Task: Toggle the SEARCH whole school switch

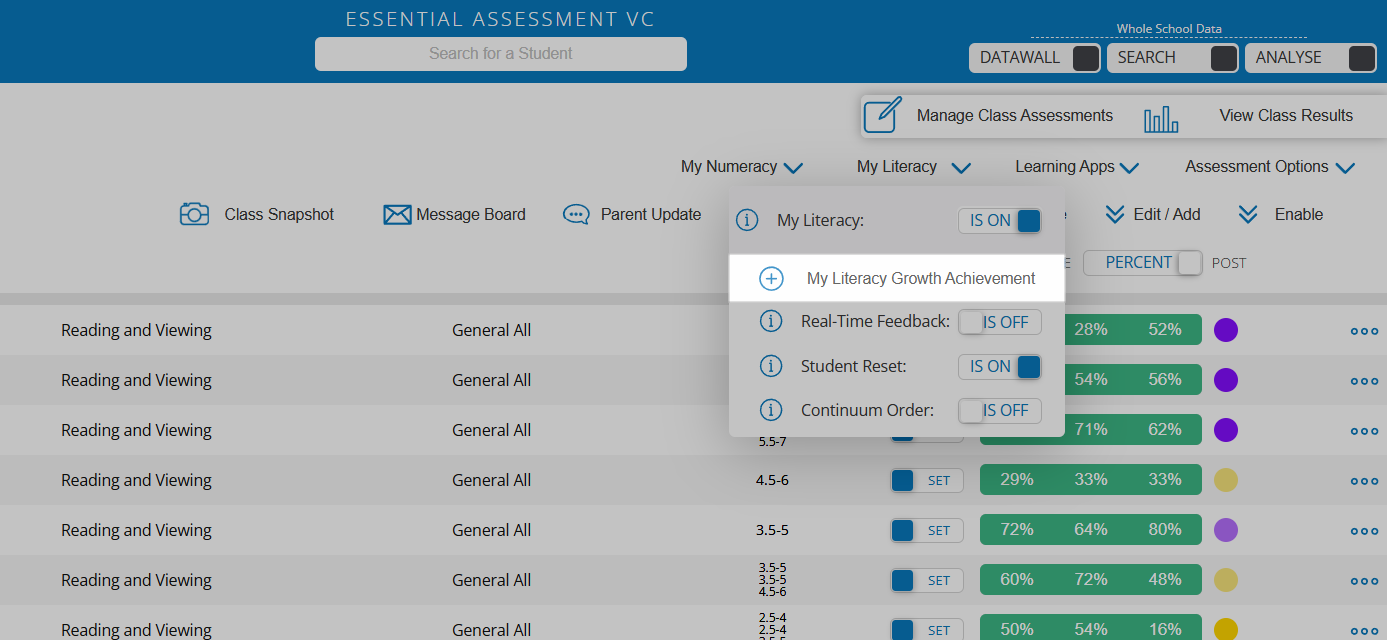Action: click(x=1223, y=58)
